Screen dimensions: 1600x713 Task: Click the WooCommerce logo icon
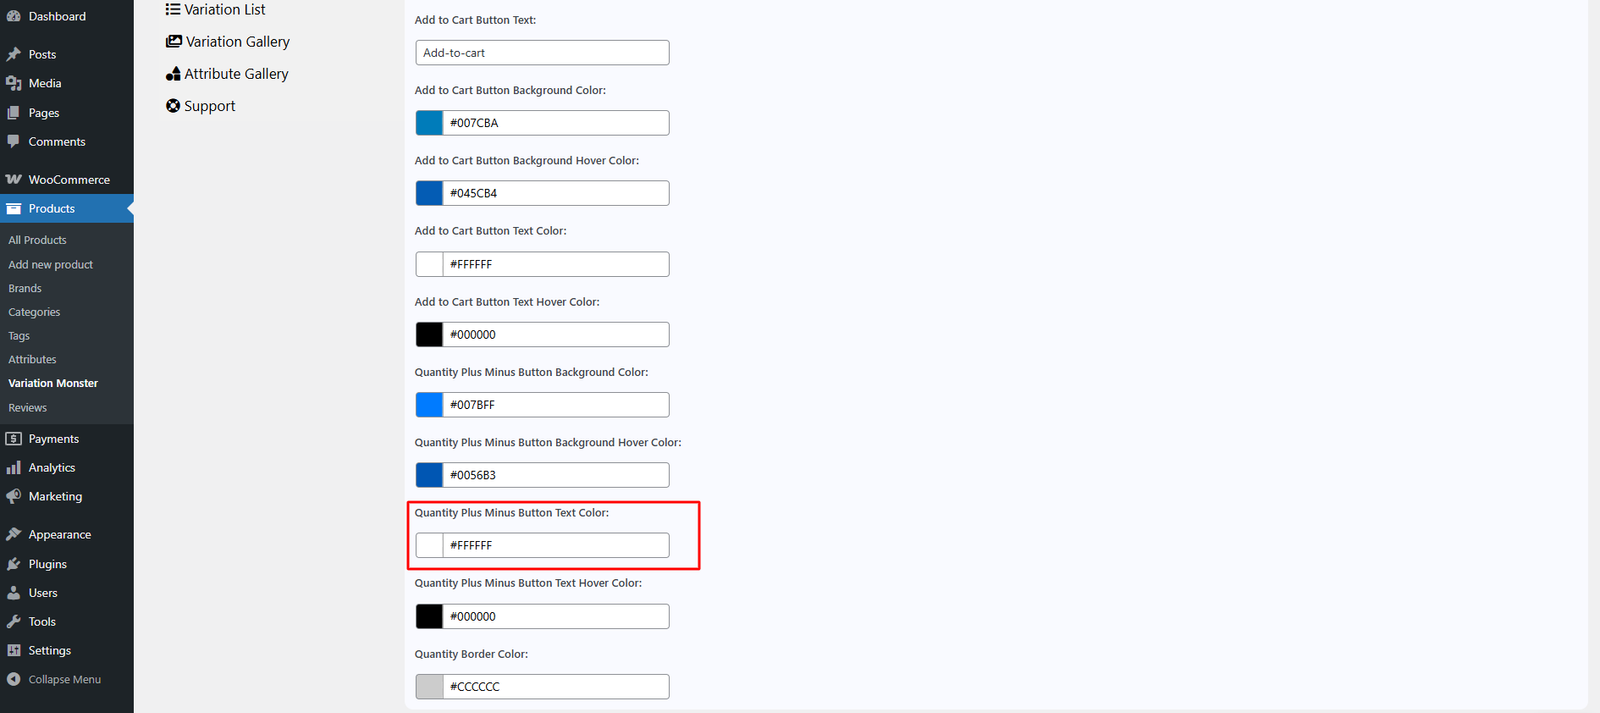coord(14,180)
